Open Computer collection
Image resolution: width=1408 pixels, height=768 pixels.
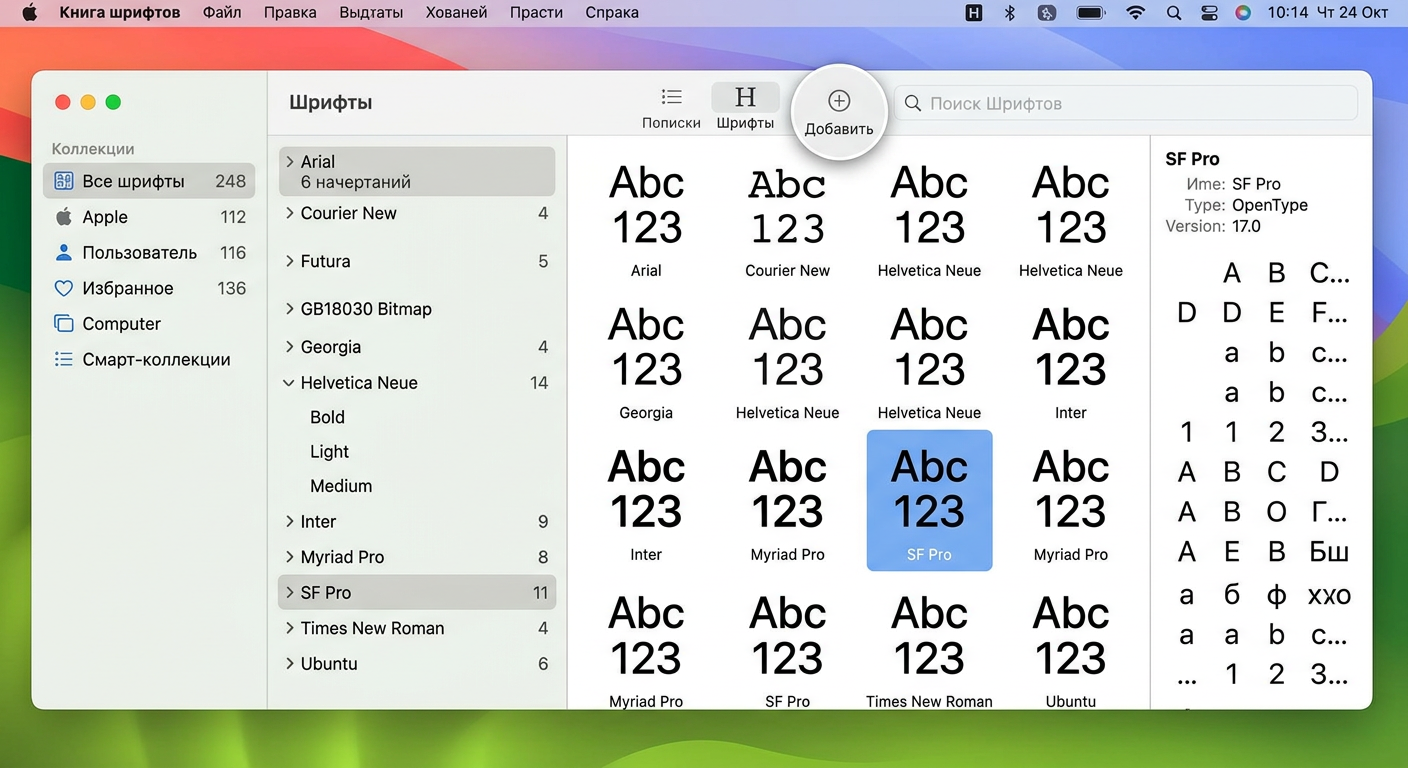[120, 324]
